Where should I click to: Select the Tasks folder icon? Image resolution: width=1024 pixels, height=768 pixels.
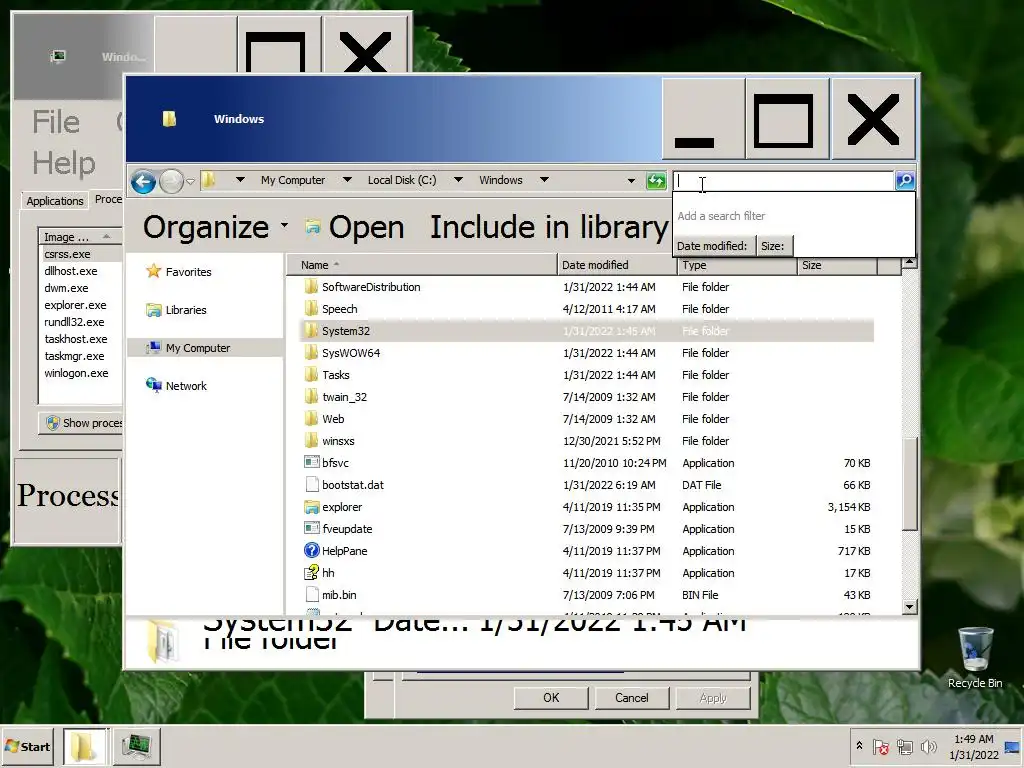[312, 375]
